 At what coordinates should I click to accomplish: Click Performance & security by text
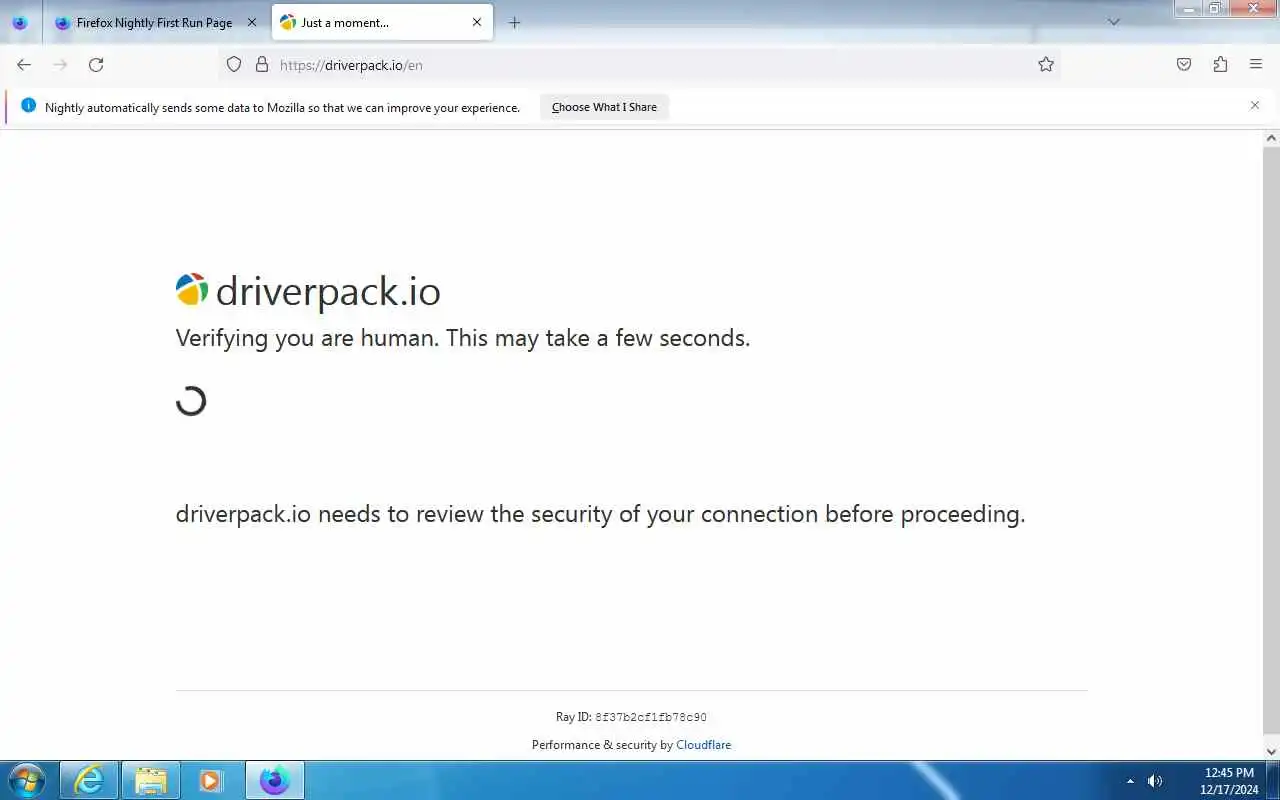pyautogui.click(x=602, y=745)
